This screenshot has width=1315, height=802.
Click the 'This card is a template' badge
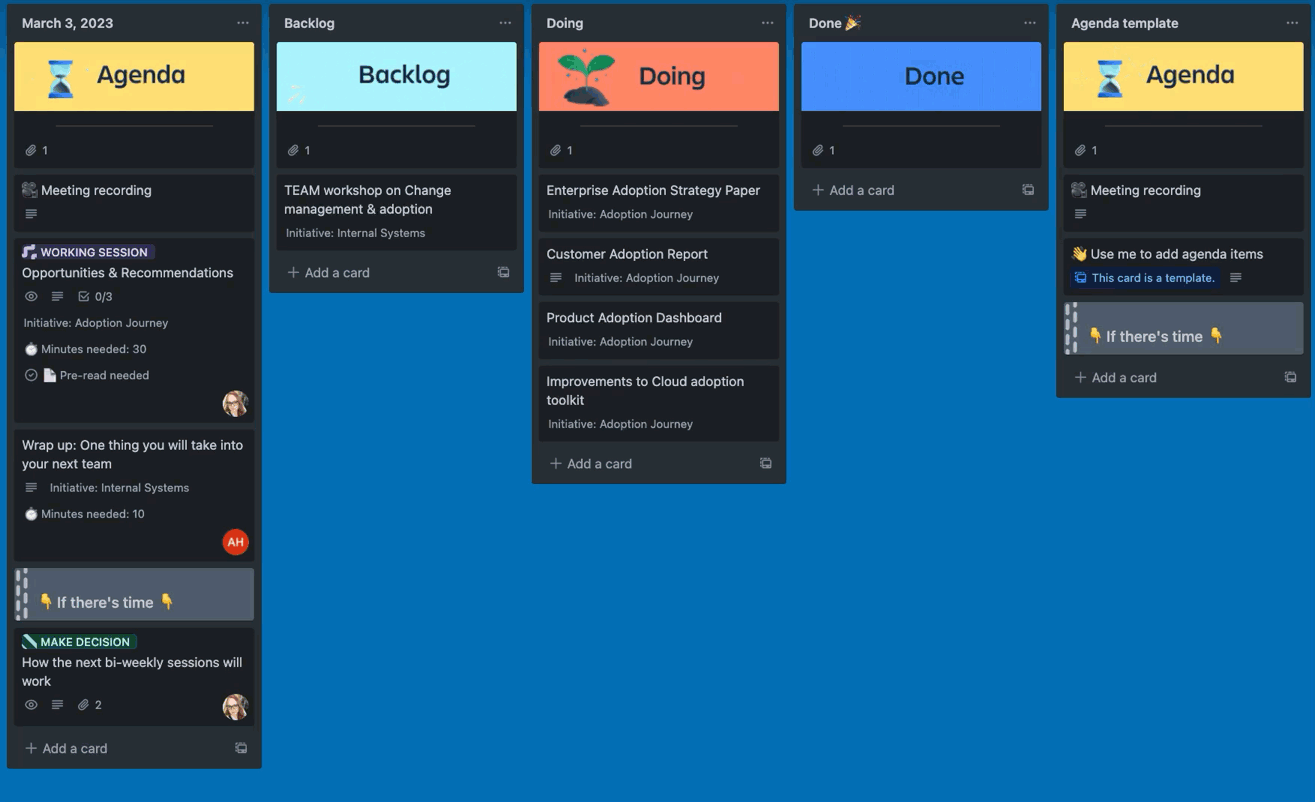pyautogui.click(x=1144, y=278)
